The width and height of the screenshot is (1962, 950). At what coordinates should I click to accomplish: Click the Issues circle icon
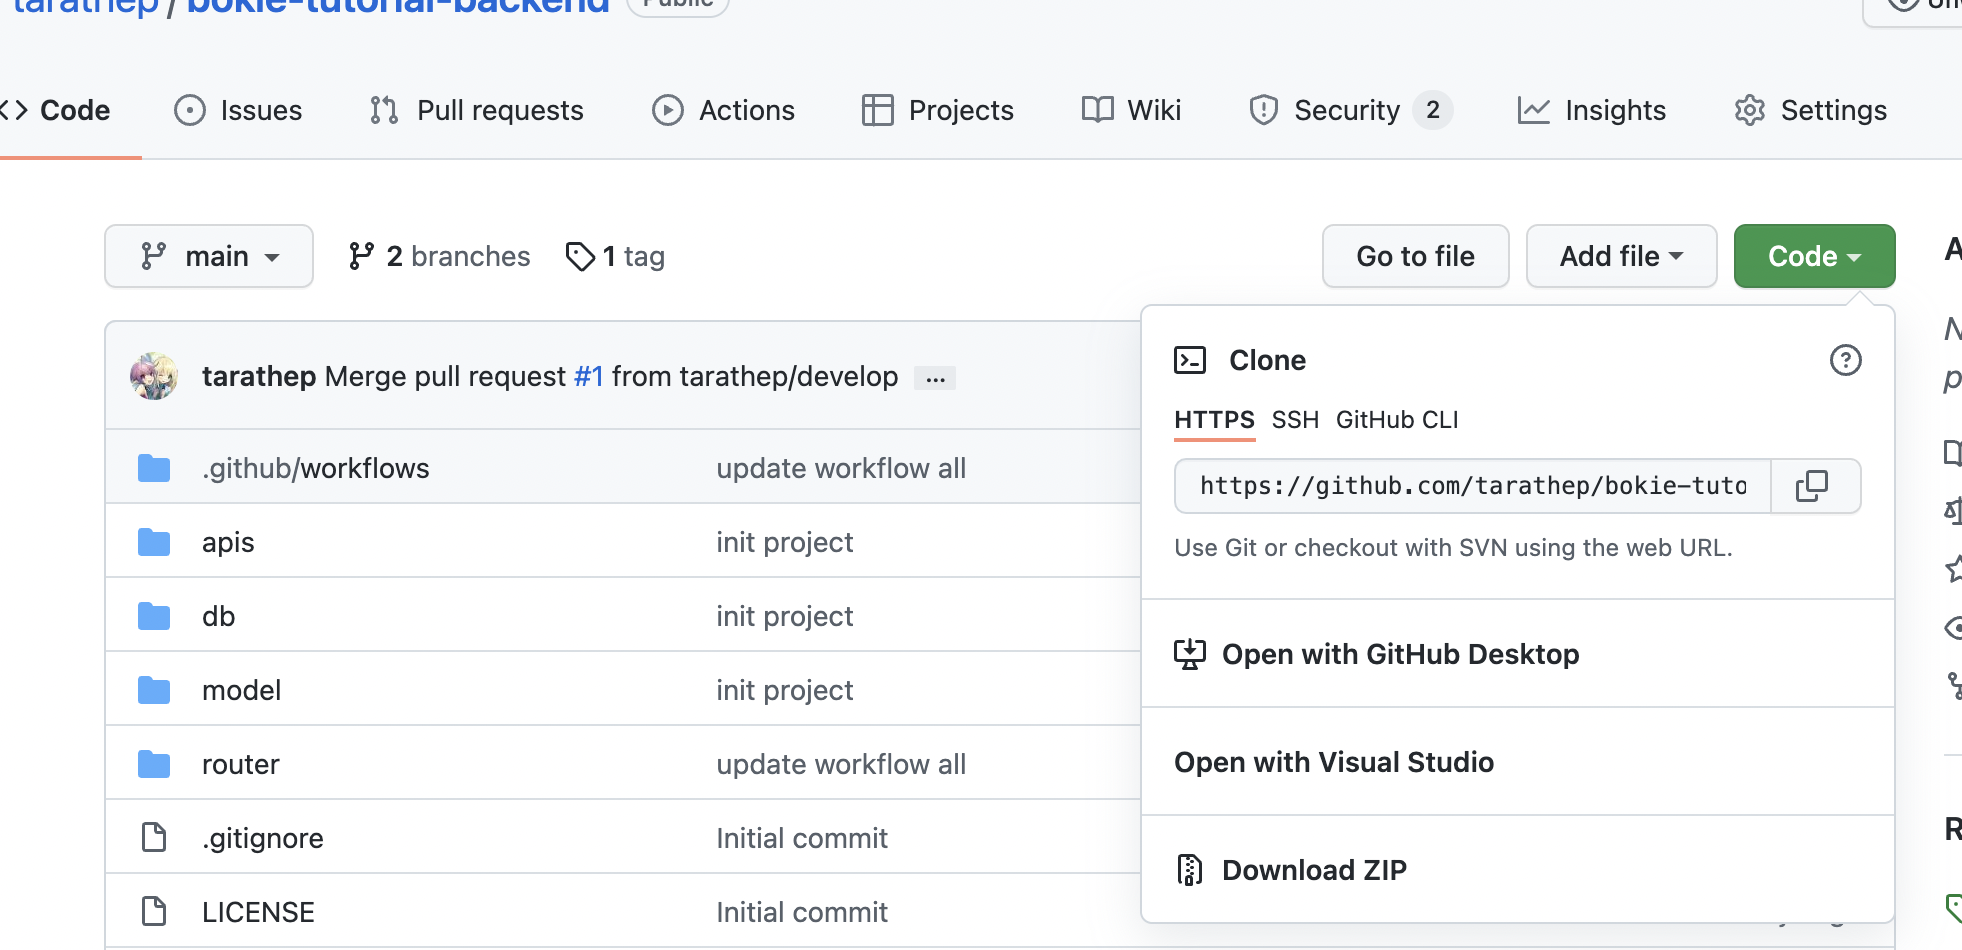coord(190,110)
